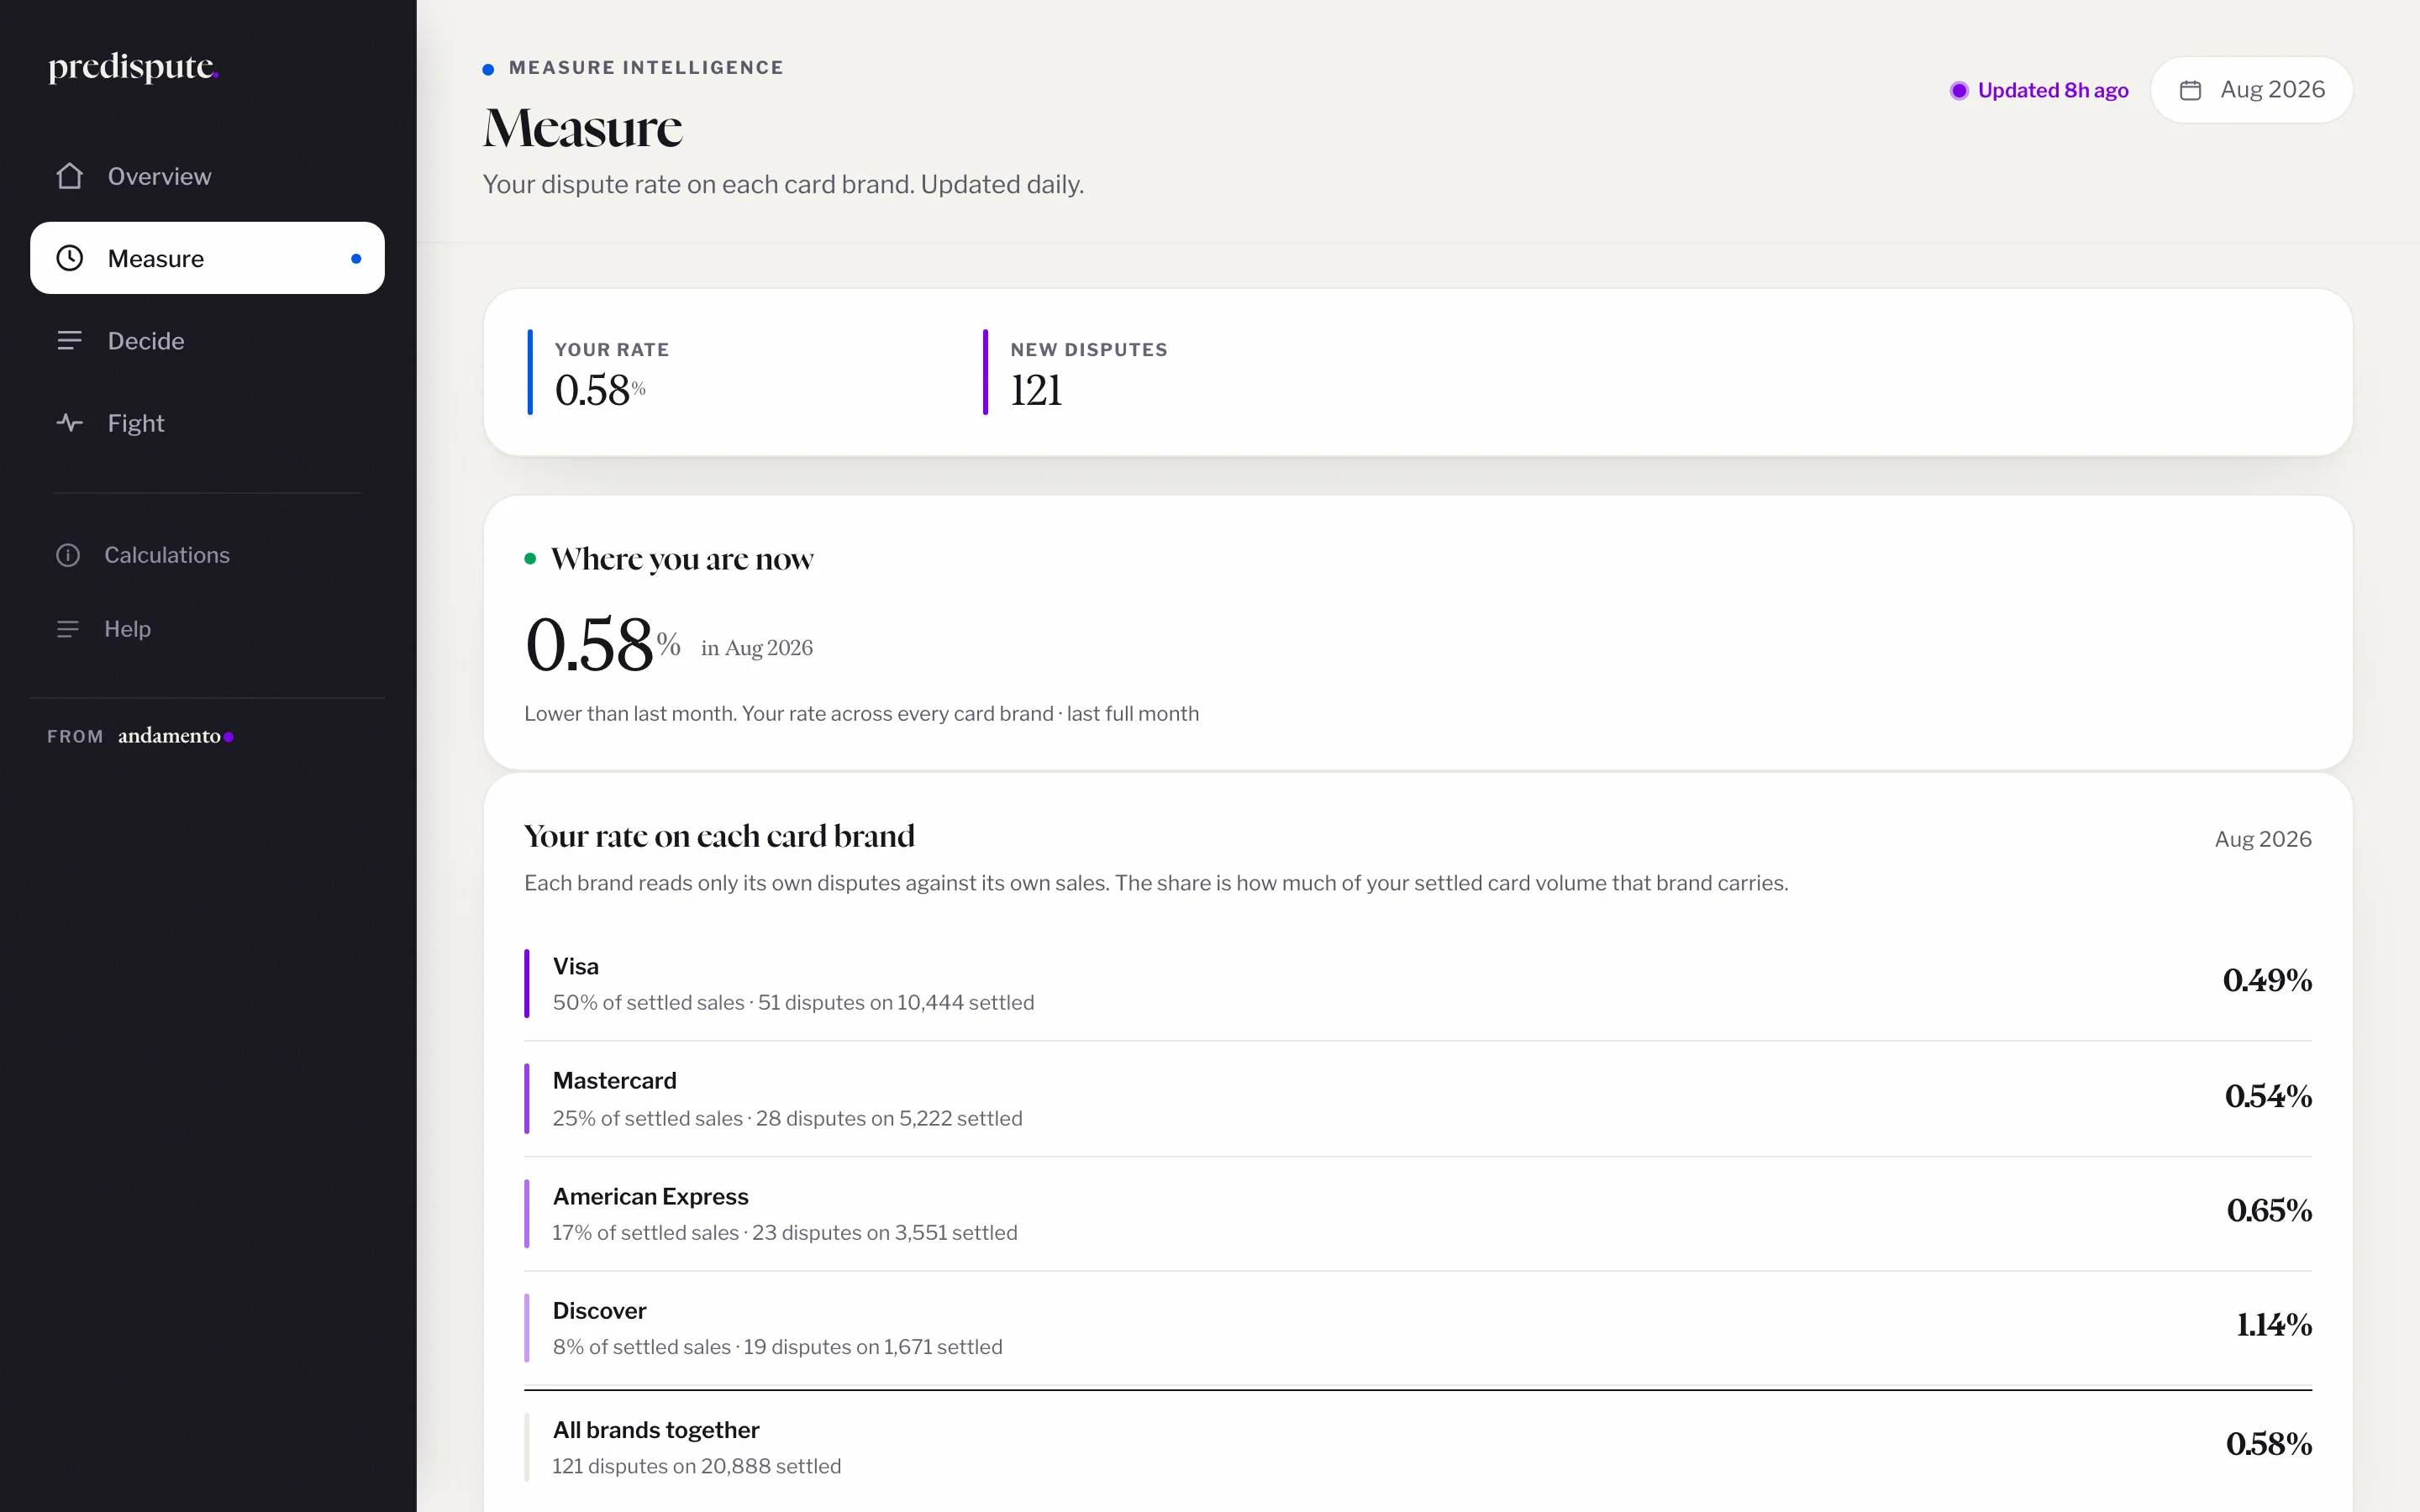
Task: Click '23 disputes on 3,551 settled' detail
Action: [x=885, y=1233]
